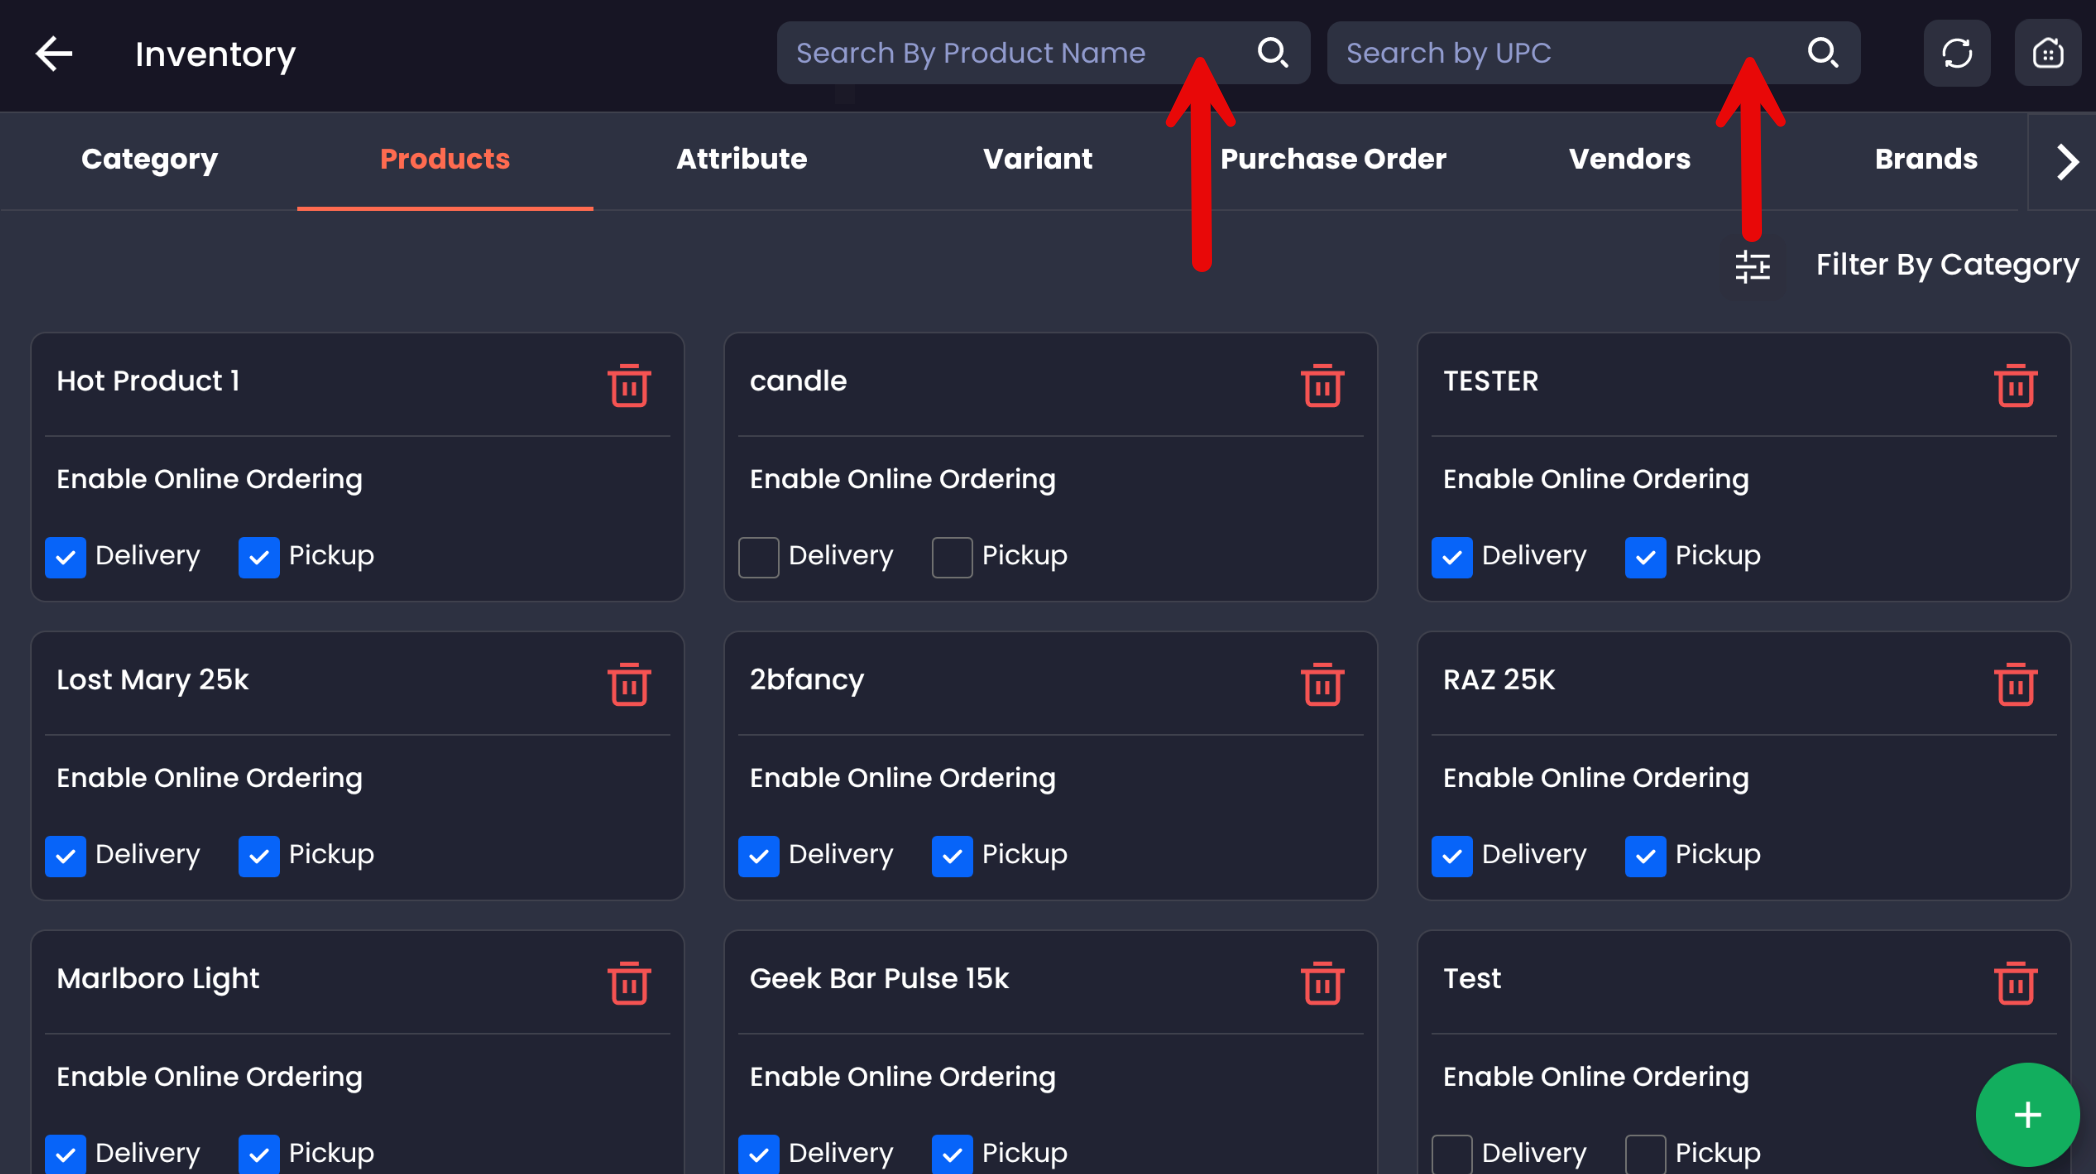Screen dimensions: 2096x1174
Task: Click the UPC search magnifier icon
Action: [x=1822, y=53]
